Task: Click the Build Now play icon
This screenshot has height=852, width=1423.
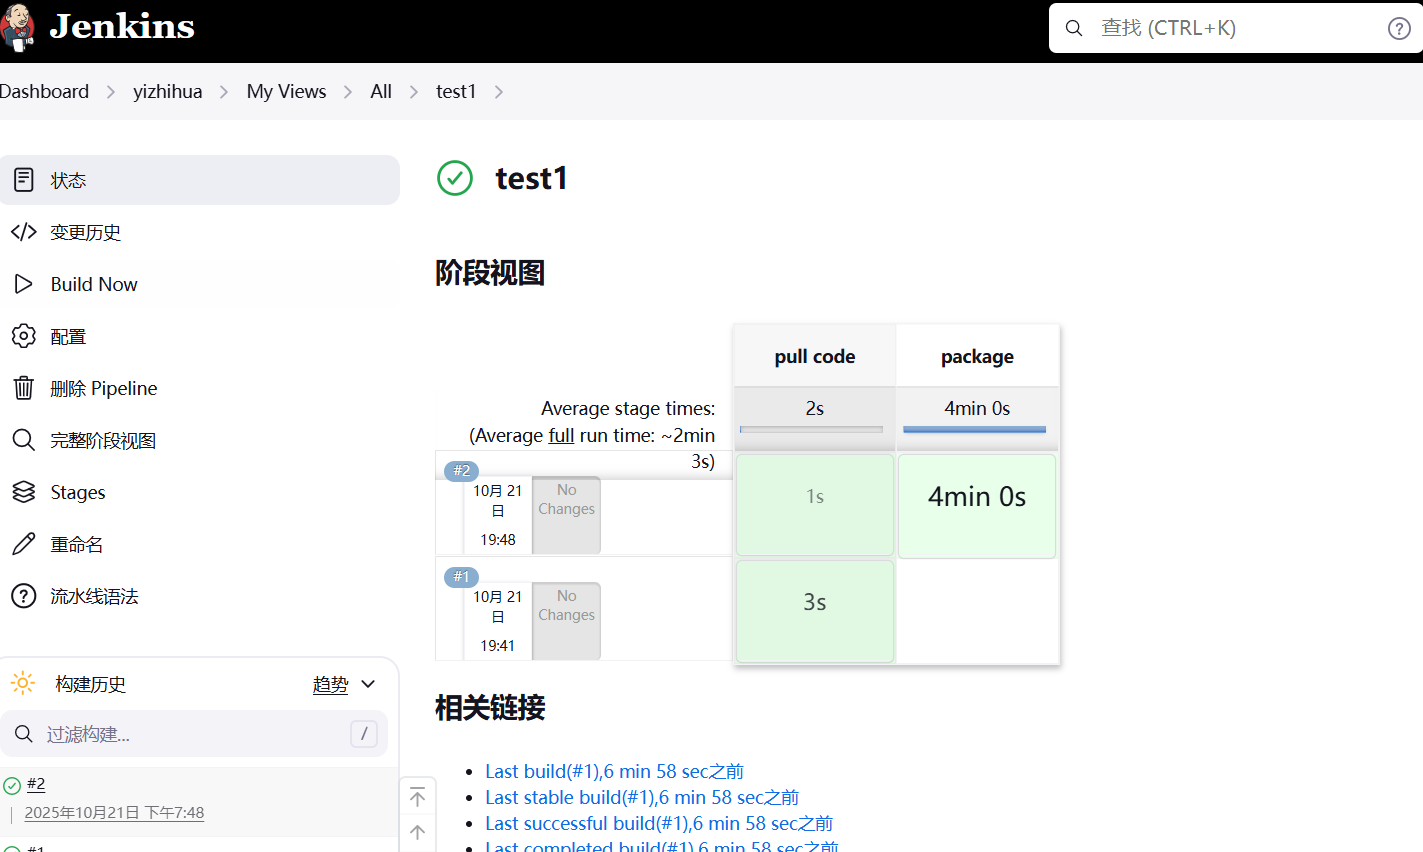Action: pyautogui.click(x=23, y=284)
